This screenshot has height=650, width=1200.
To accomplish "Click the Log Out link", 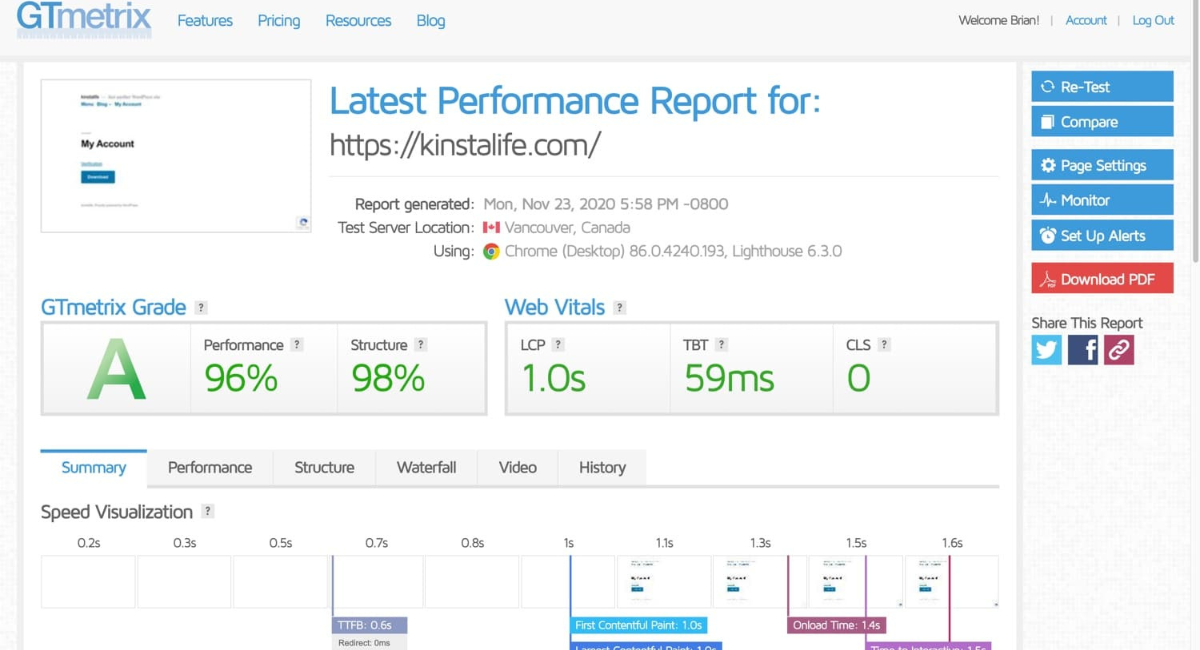I will [1153, 20].
